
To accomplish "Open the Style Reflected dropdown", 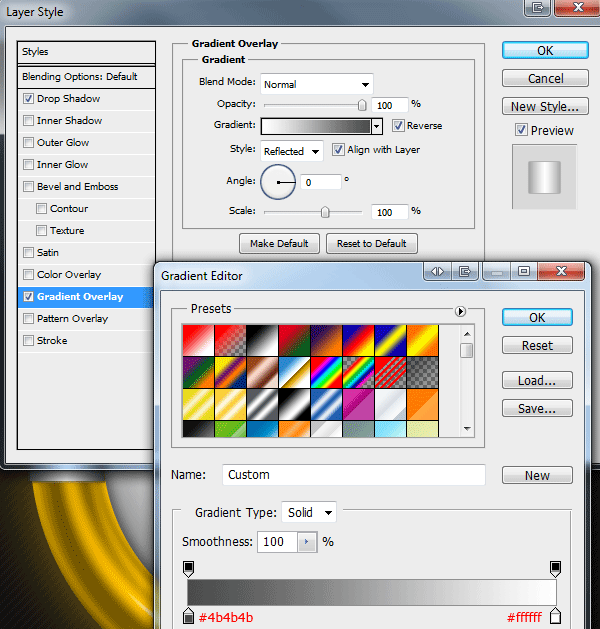I will coord(292,151).
